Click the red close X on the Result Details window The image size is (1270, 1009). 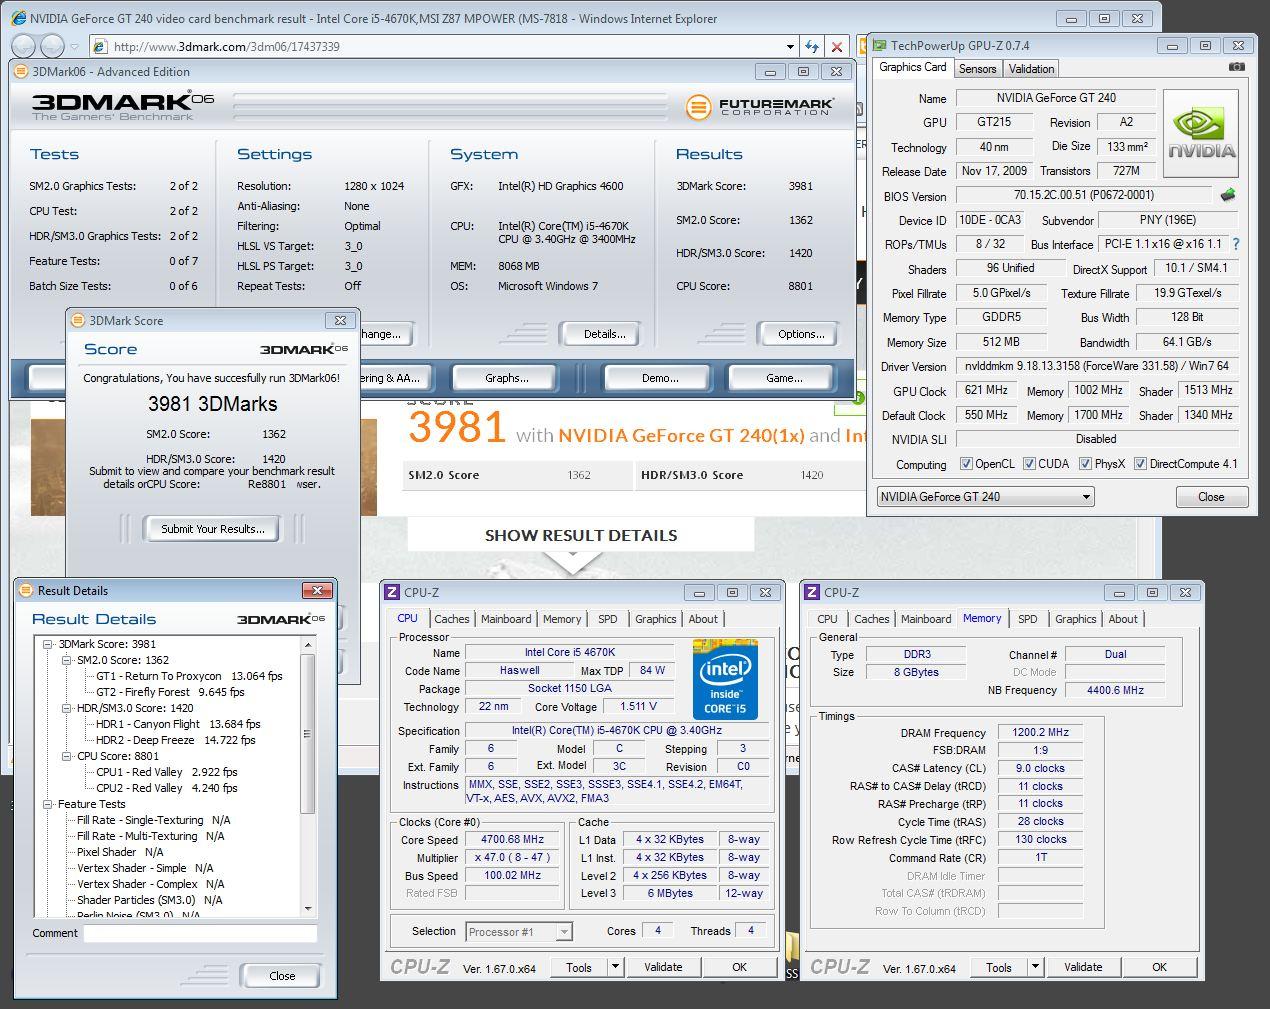pos(317,590)
